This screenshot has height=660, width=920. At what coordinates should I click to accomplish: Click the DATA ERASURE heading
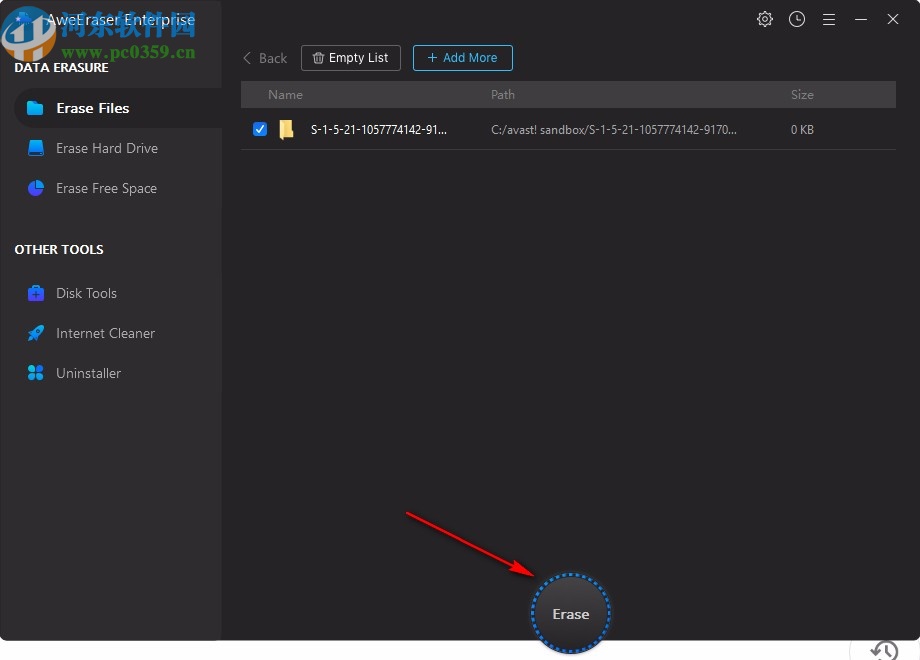(x=61, y=67)
